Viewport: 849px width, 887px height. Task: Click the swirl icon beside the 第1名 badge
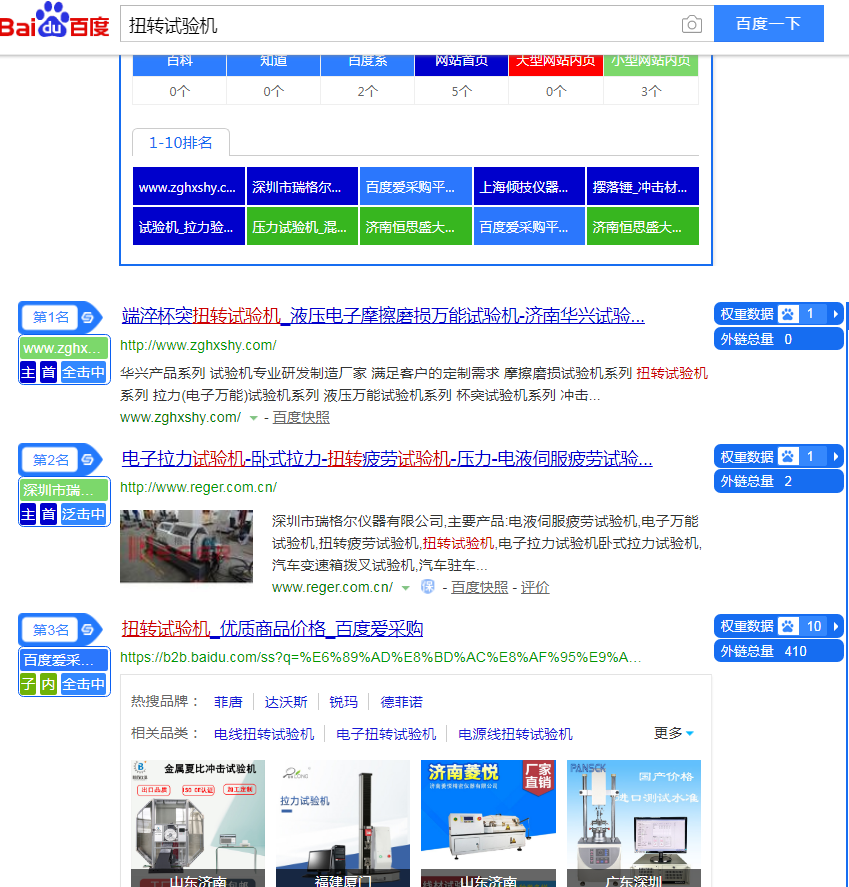(88, 317)
